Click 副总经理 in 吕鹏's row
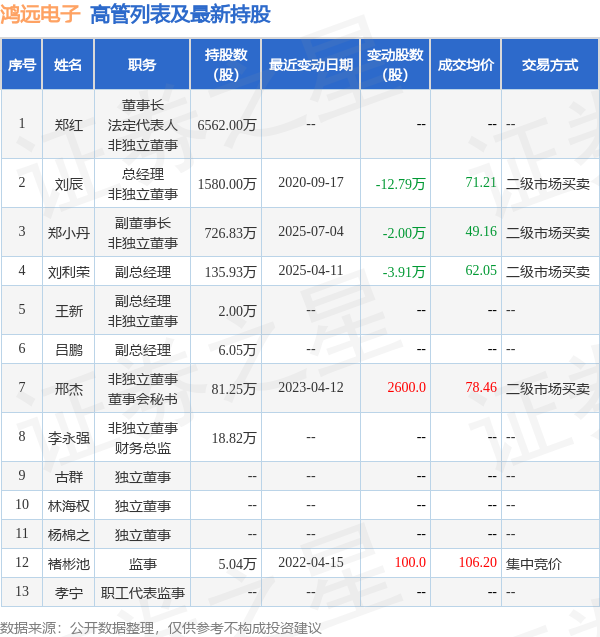This screenshot has width=600, height=637. [143, 350]
